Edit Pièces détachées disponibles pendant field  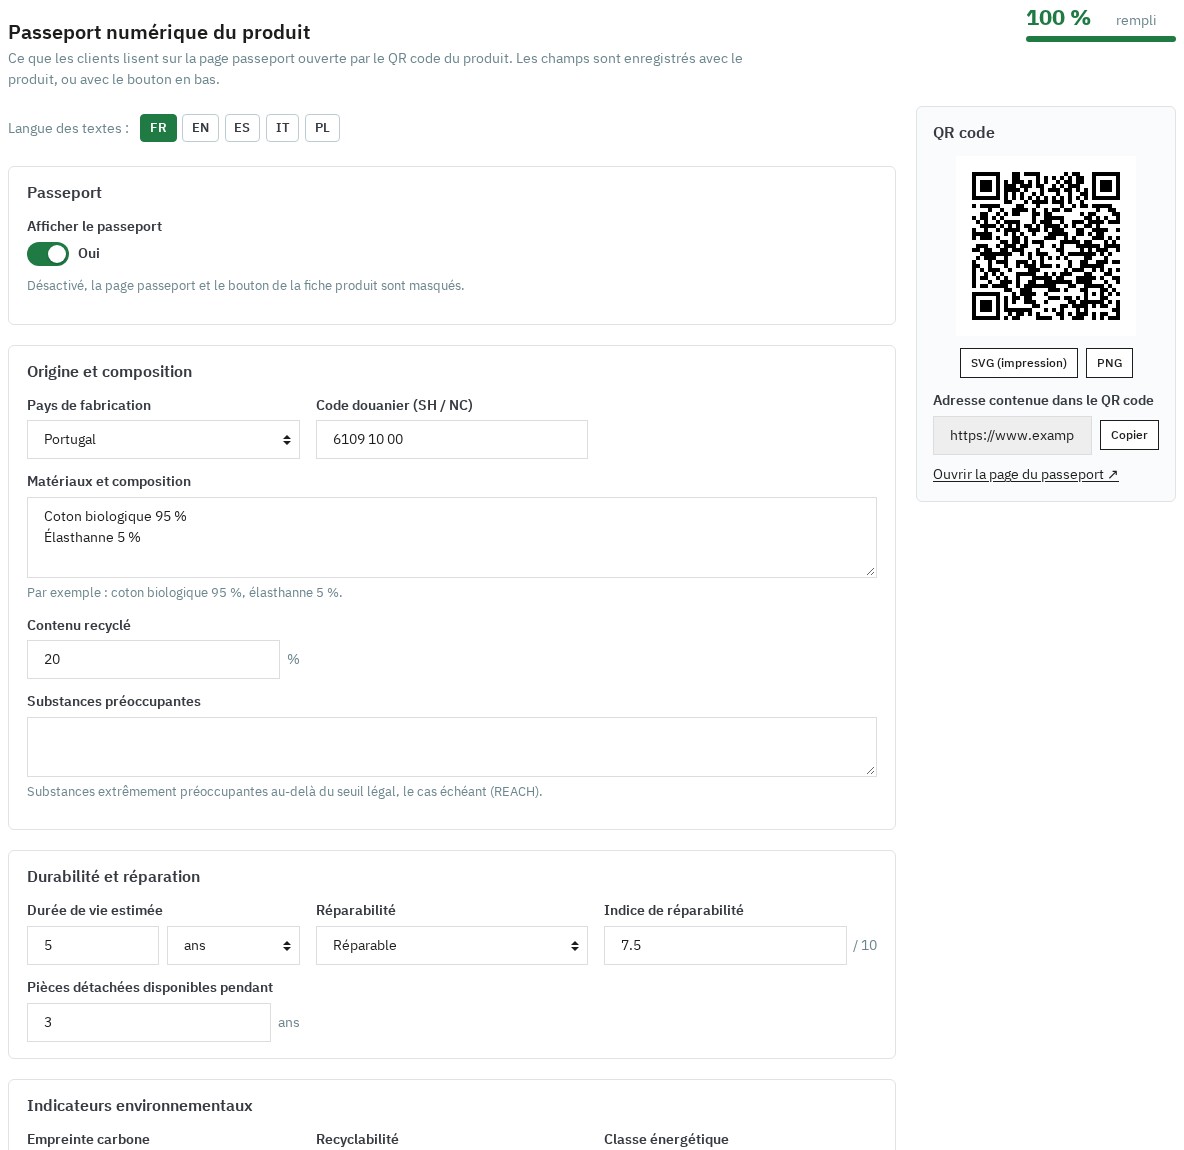[149, 1022]
